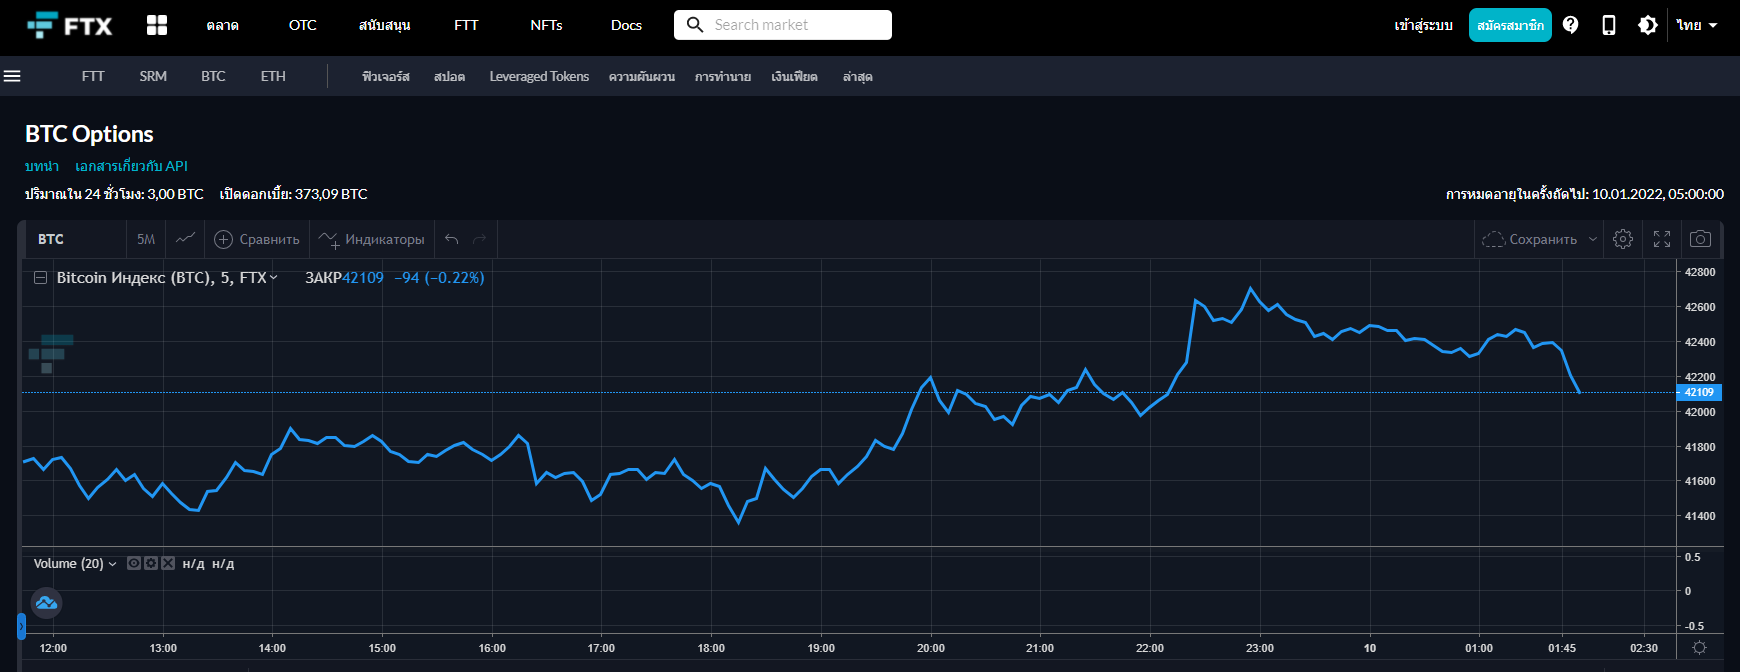Open the help question mark icon

click(1571, 25)
